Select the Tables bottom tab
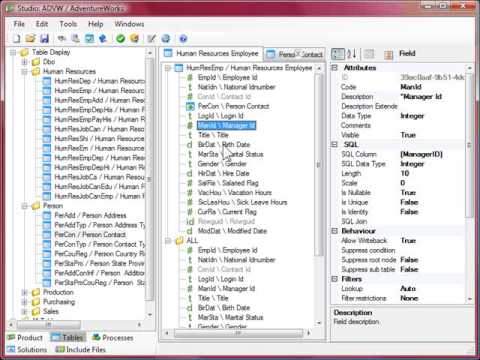Image resolution: width=480 pixels, height=360 pixels. point(68,338)
